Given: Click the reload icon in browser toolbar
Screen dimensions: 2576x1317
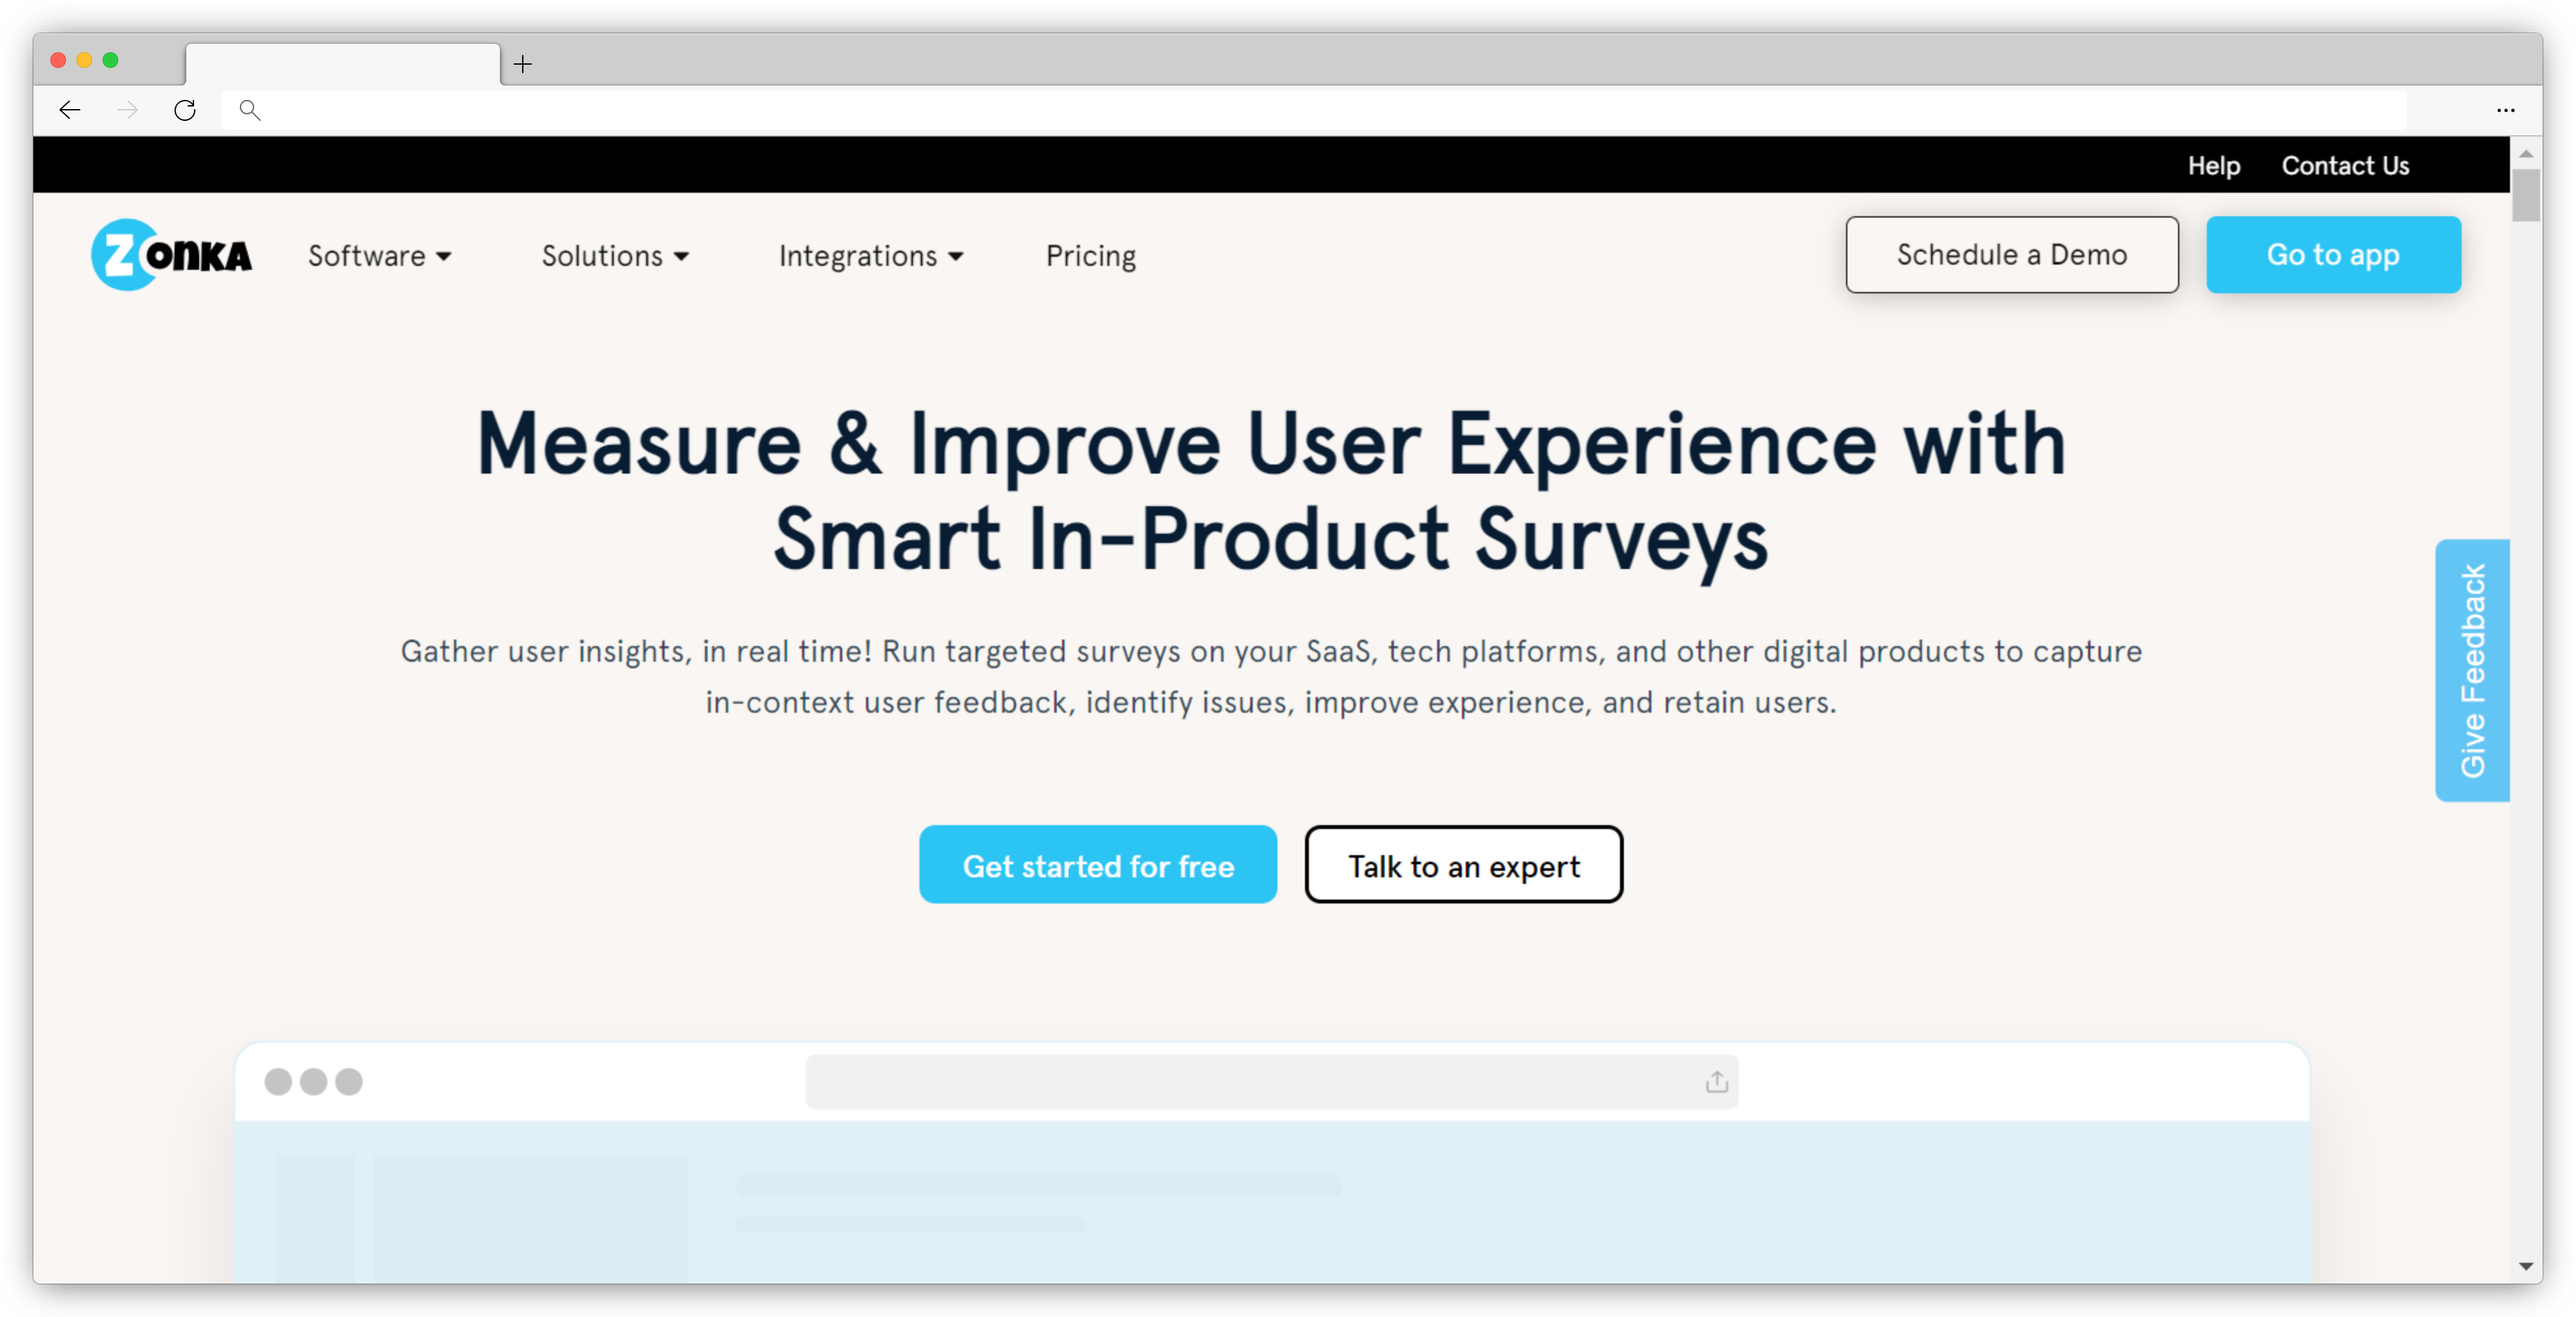Looking at the screenshot, I should pos(185,109).
